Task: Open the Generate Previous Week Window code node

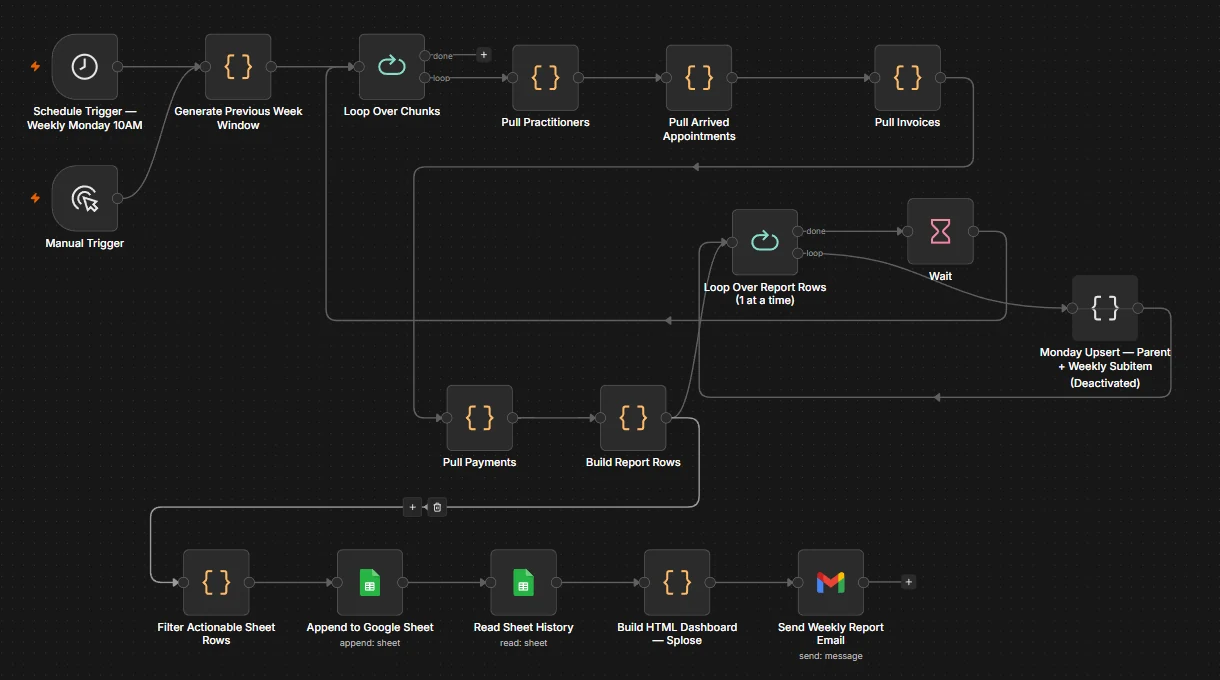Action: (238, 67)
